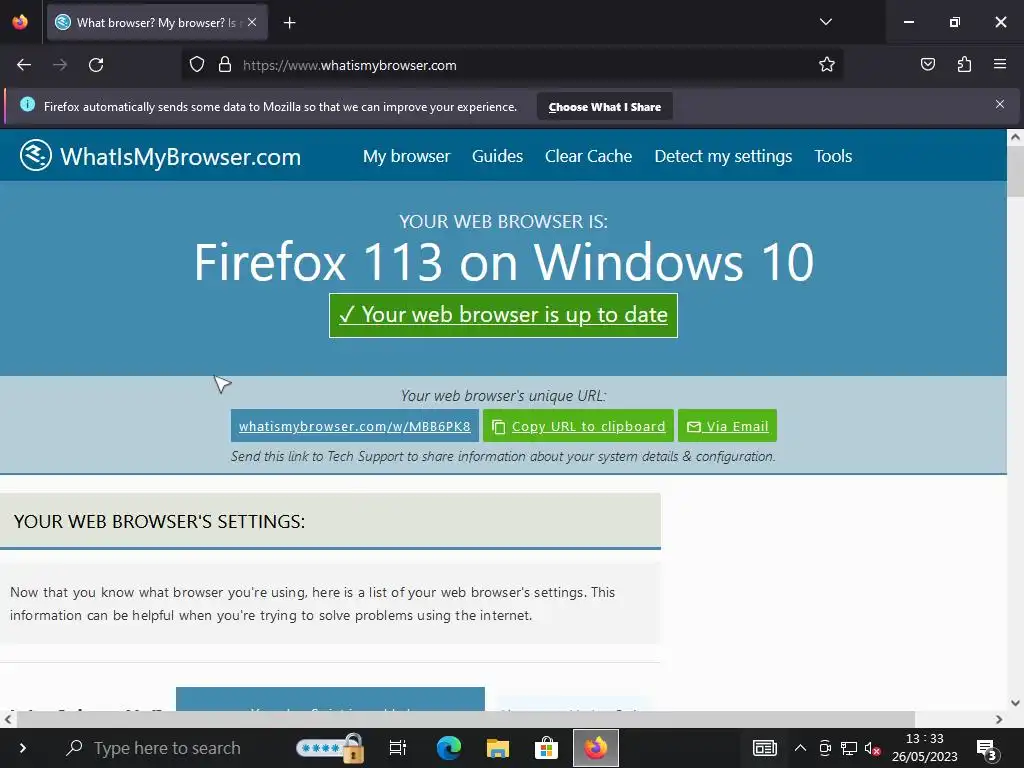Share unique URL Via Email
The image size is (1024, 768).
click(x=728, y=426)
